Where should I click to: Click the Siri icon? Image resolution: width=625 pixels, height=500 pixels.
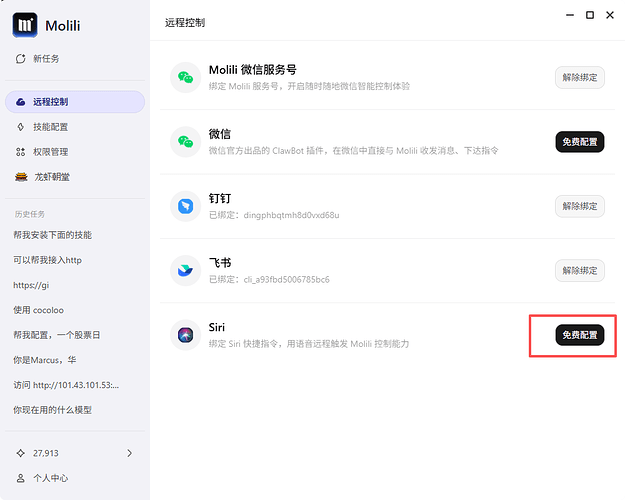185,335
